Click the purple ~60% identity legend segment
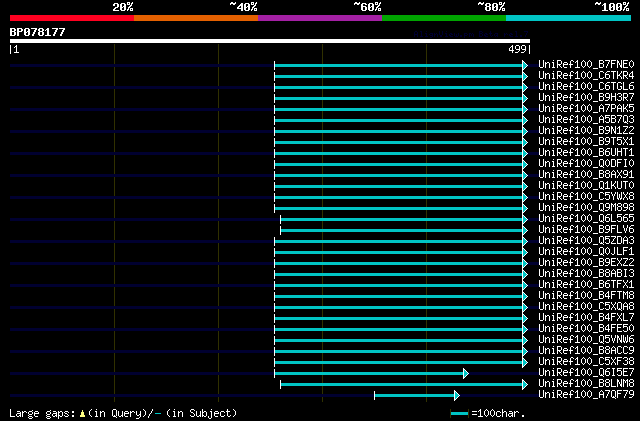This screenshot has height=421, width=640. point(320,18)
